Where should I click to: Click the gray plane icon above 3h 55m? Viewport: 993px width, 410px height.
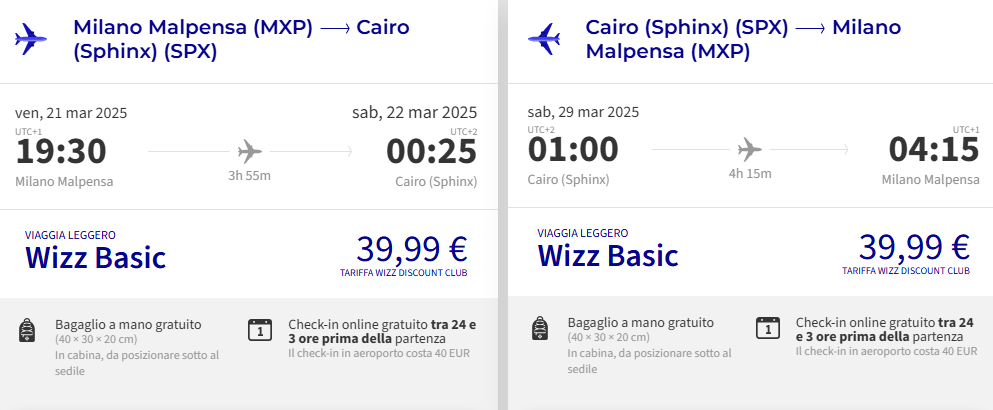pyautogui.click(x=250, y=151)
